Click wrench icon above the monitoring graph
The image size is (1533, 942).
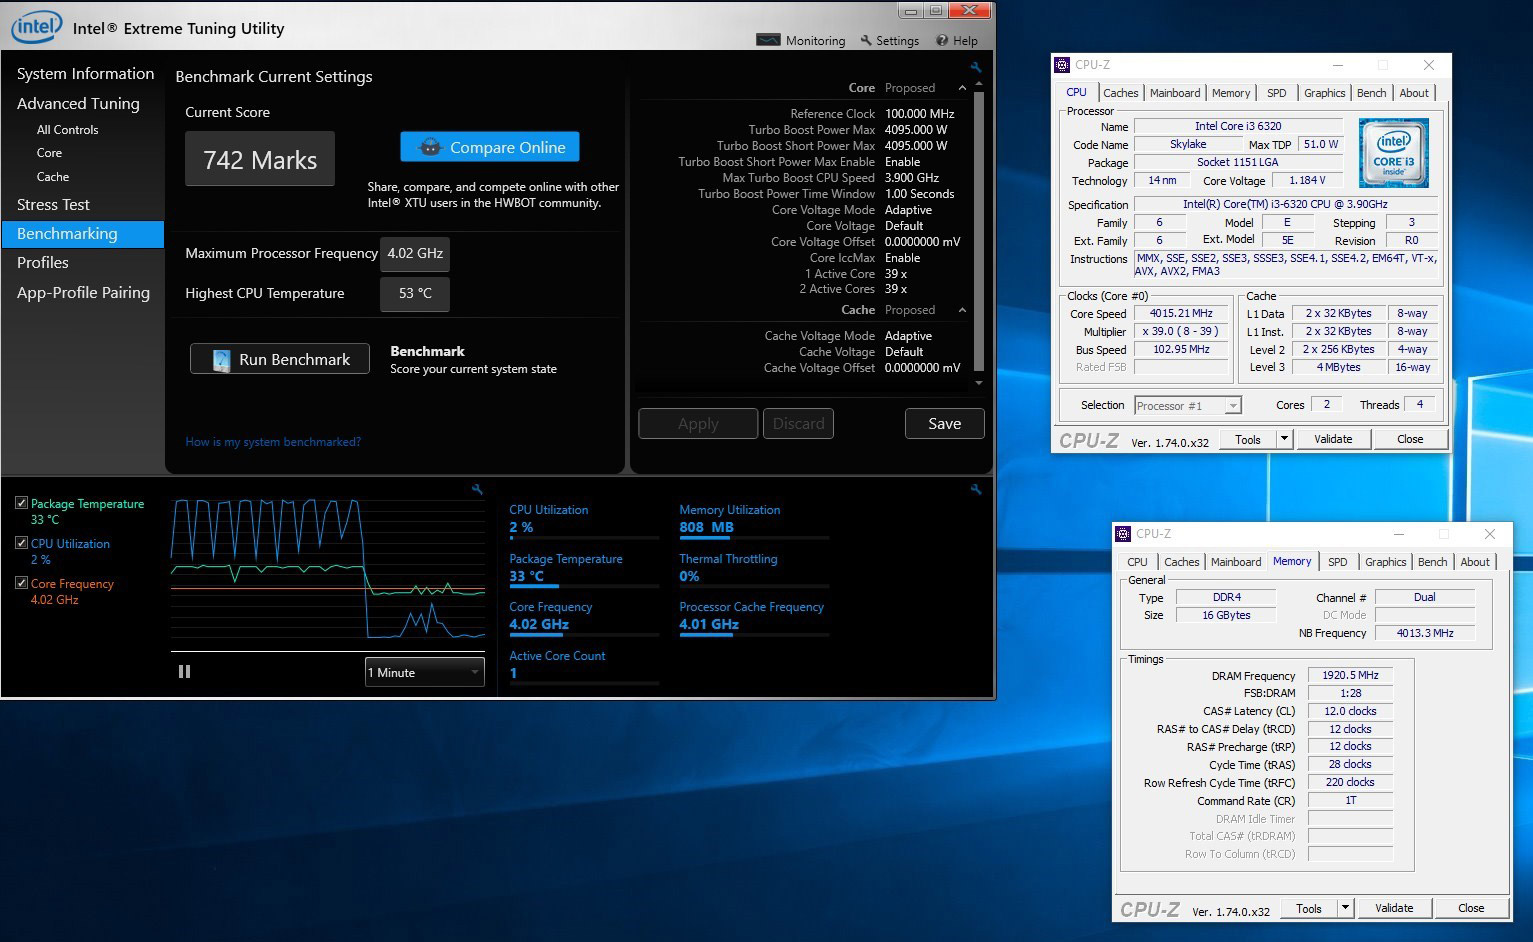coord(477,489)
